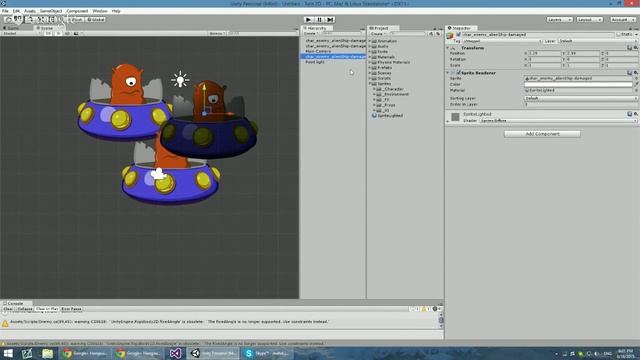Switch to the Game tab

[12, 28]
